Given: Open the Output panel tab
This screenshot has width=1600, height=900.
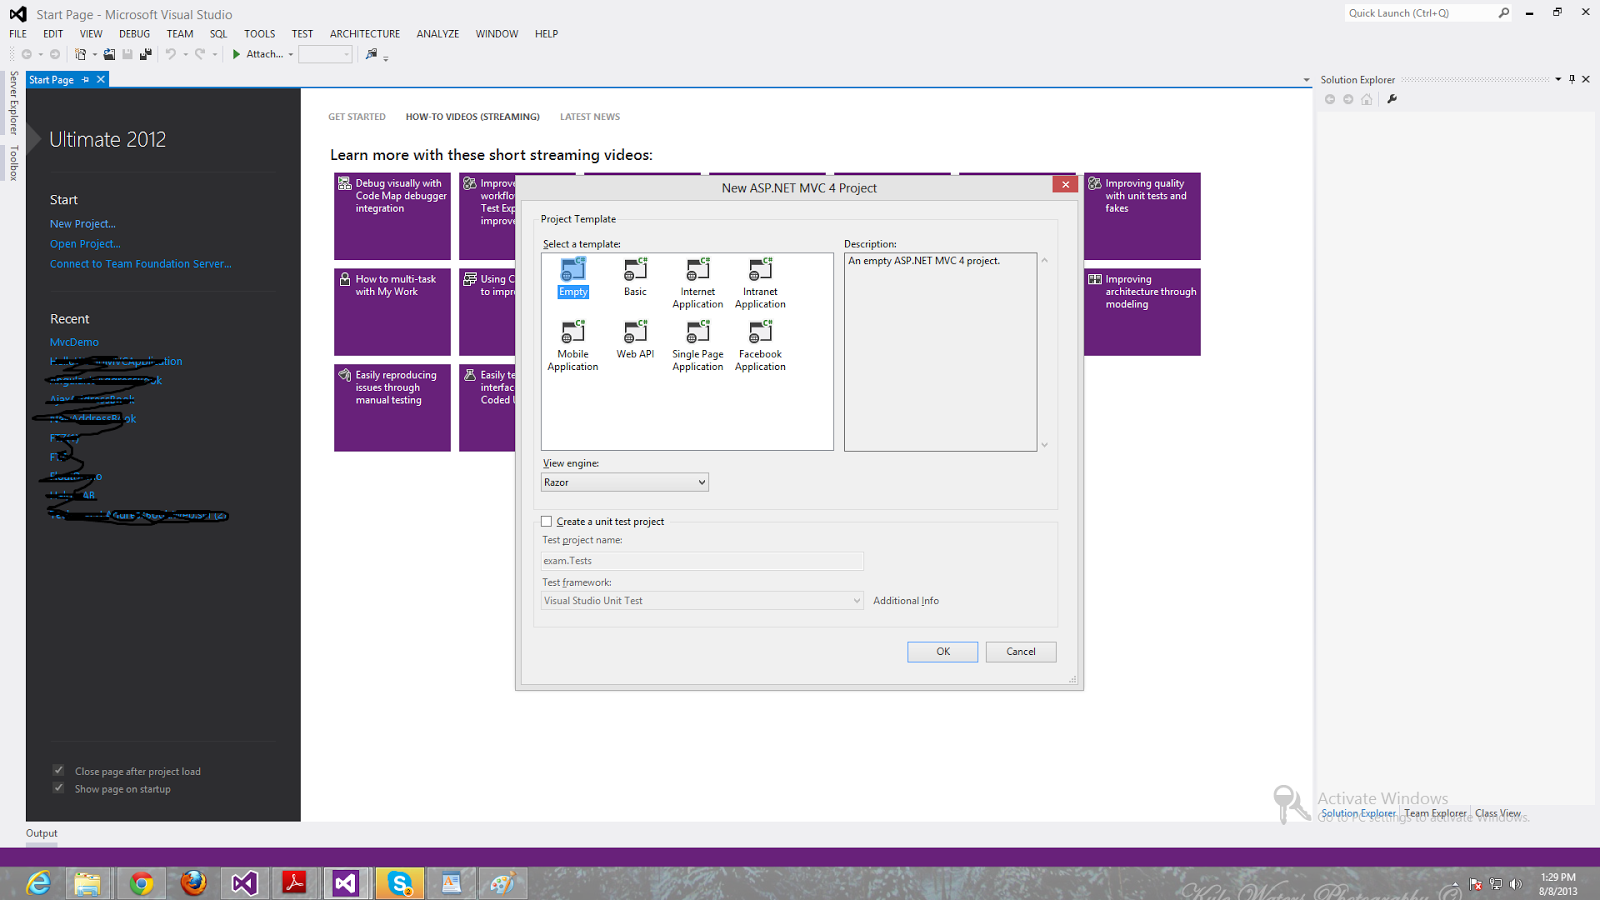Looking at the screenshot, I should point(42,833).
